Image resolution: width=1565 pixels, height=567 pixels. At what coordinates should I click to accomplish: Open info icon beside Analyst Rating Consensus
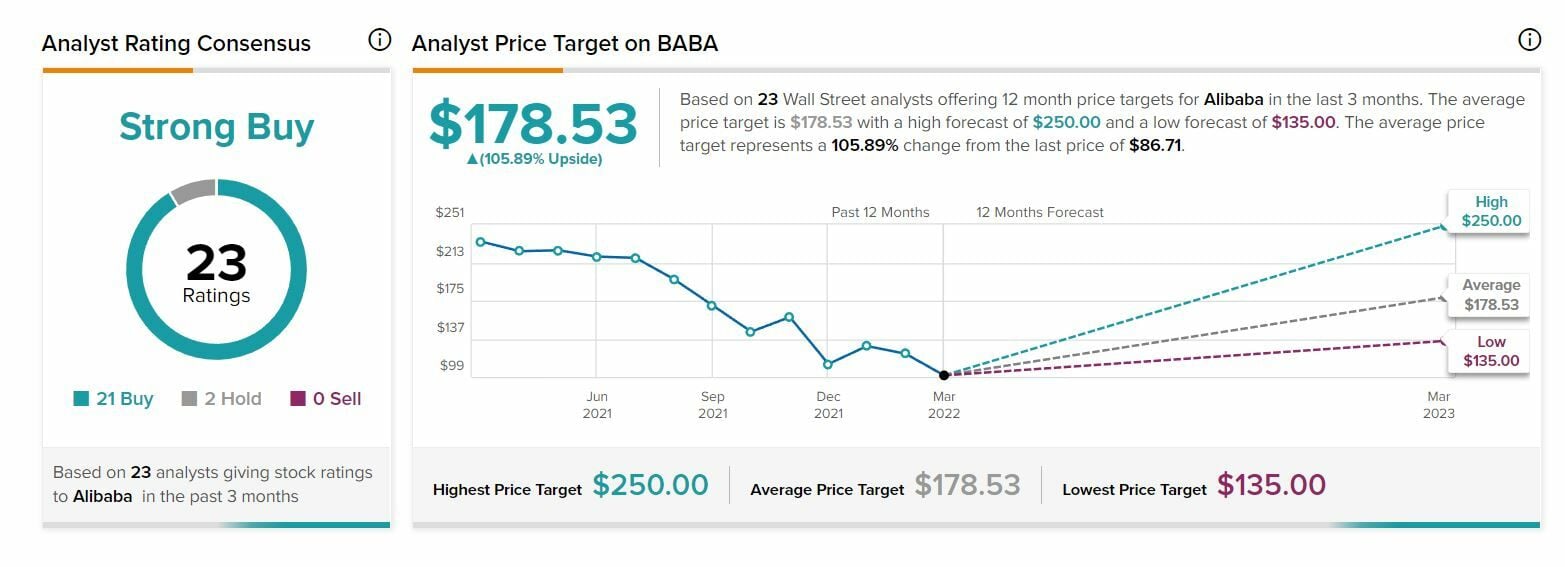click(379, 41)
